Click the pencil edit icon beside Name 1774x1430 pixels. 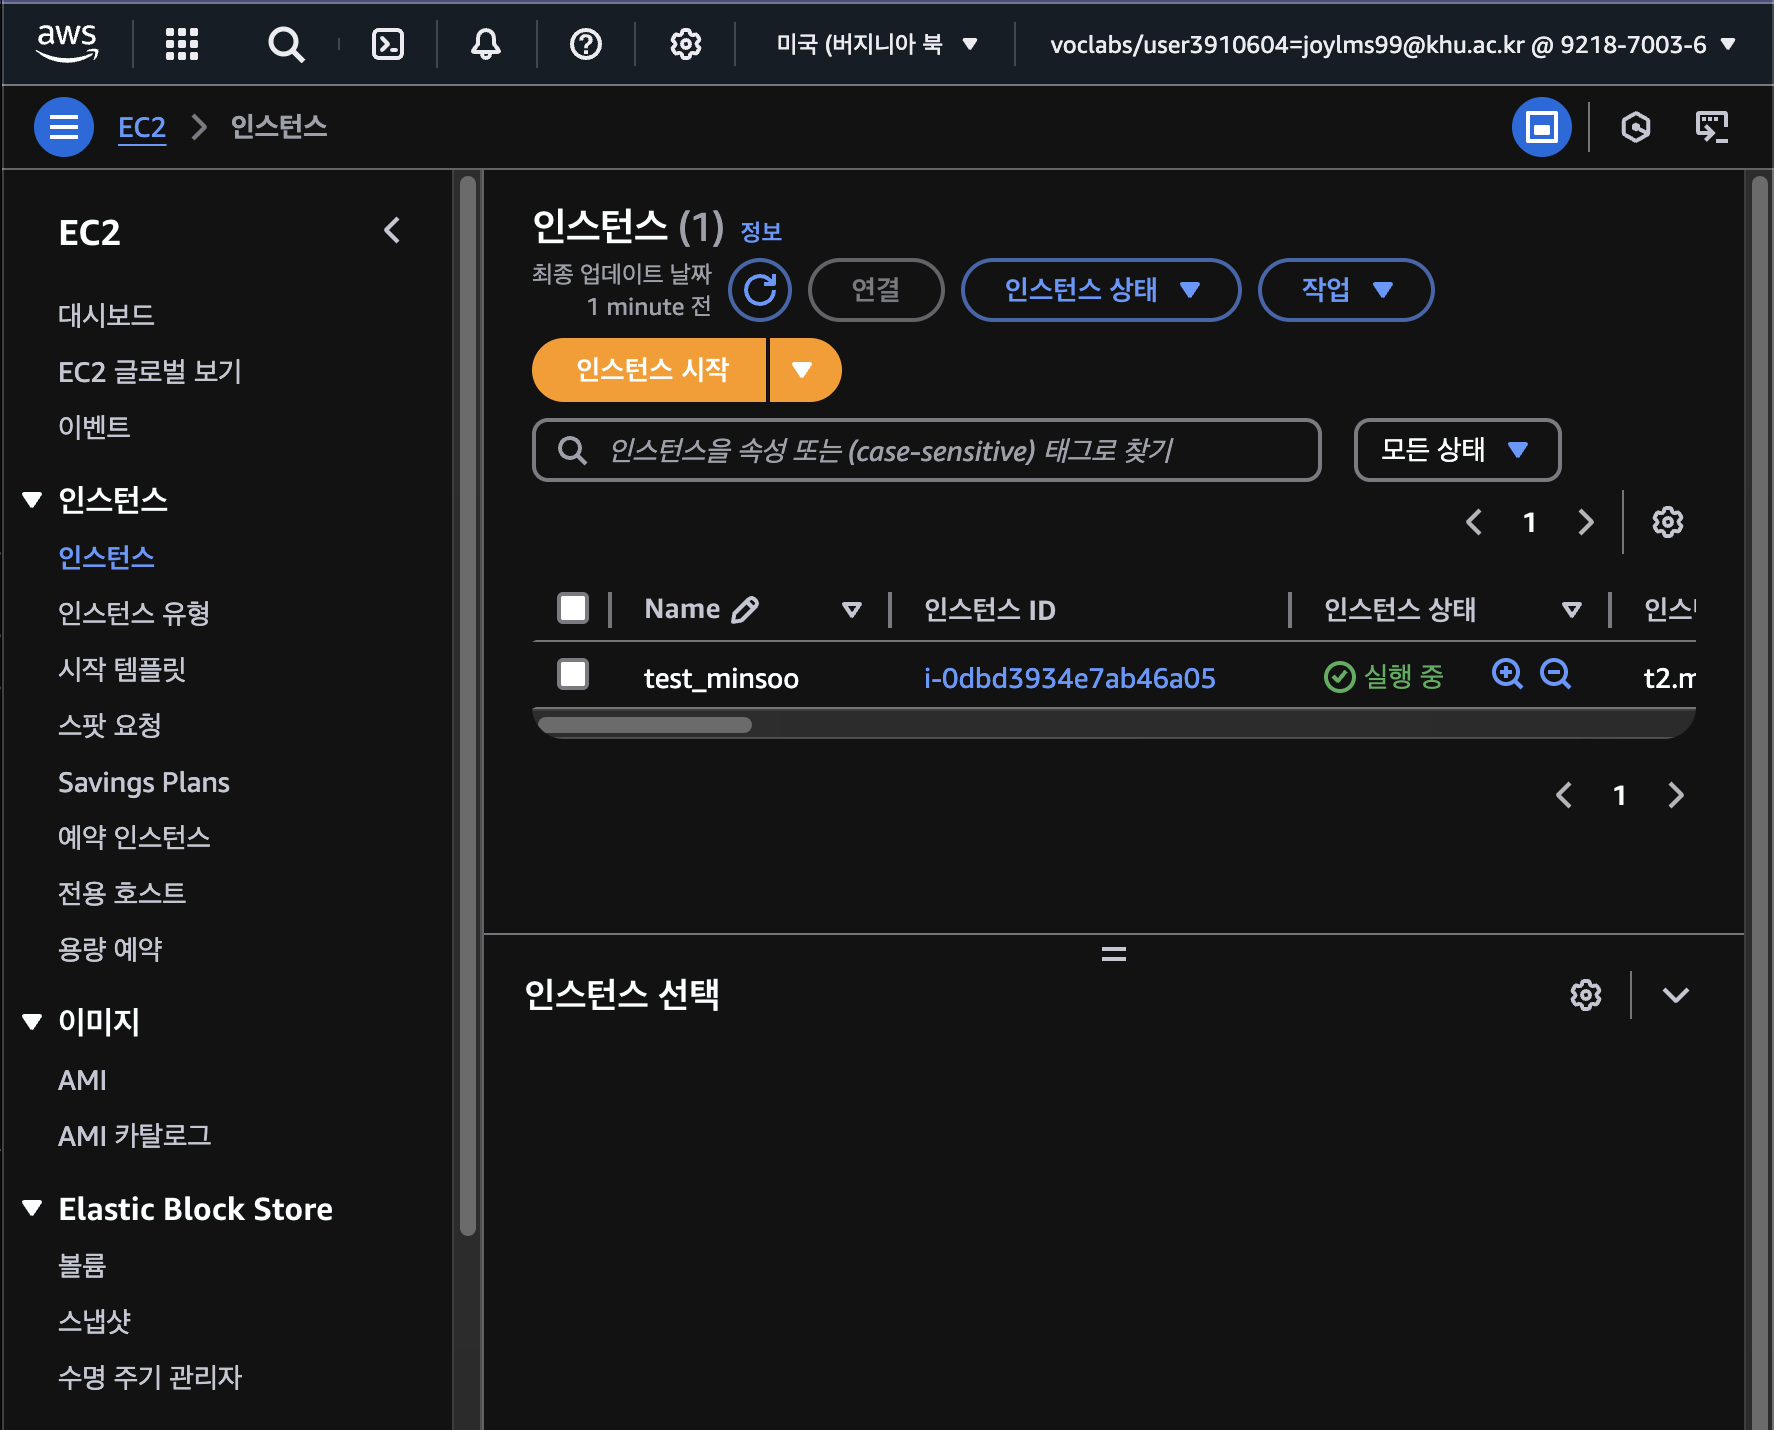745,609
